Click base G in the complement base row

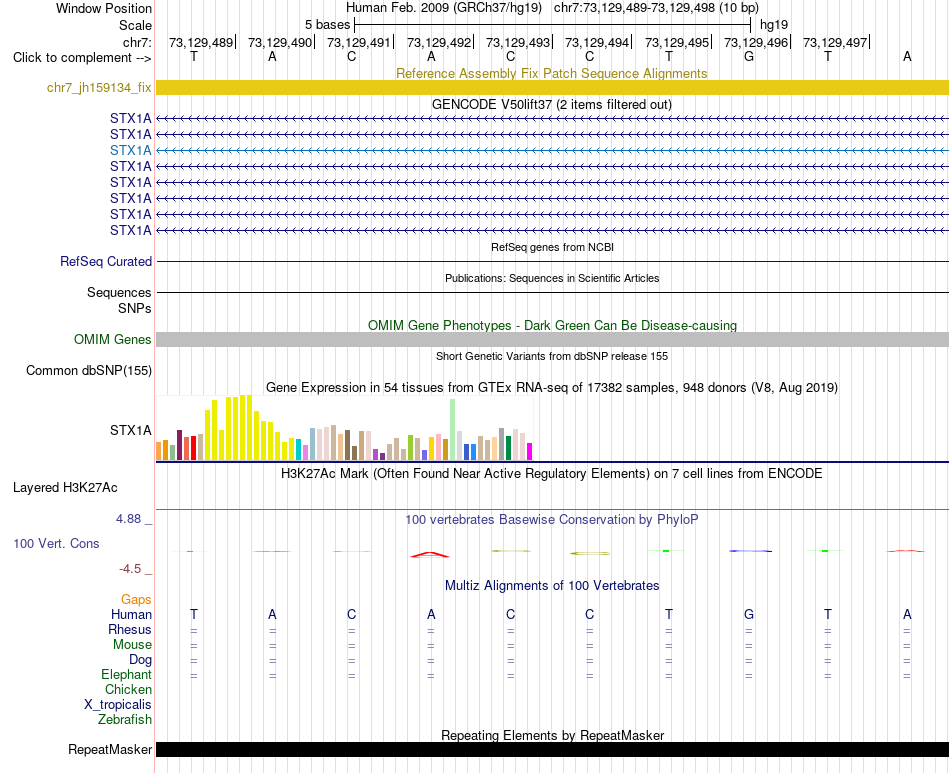(749, 56)
